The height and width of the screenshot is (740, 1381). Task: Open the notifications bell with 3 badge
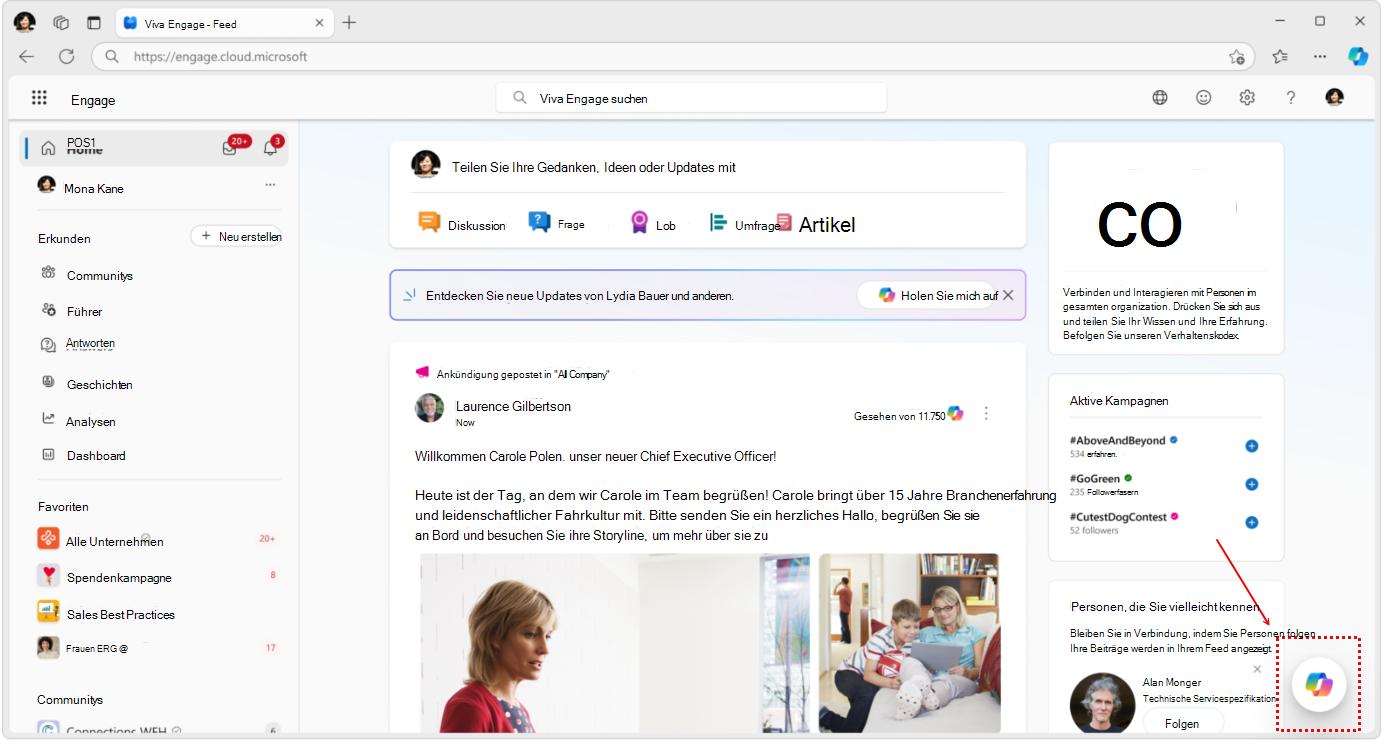(x=270, y=148)
